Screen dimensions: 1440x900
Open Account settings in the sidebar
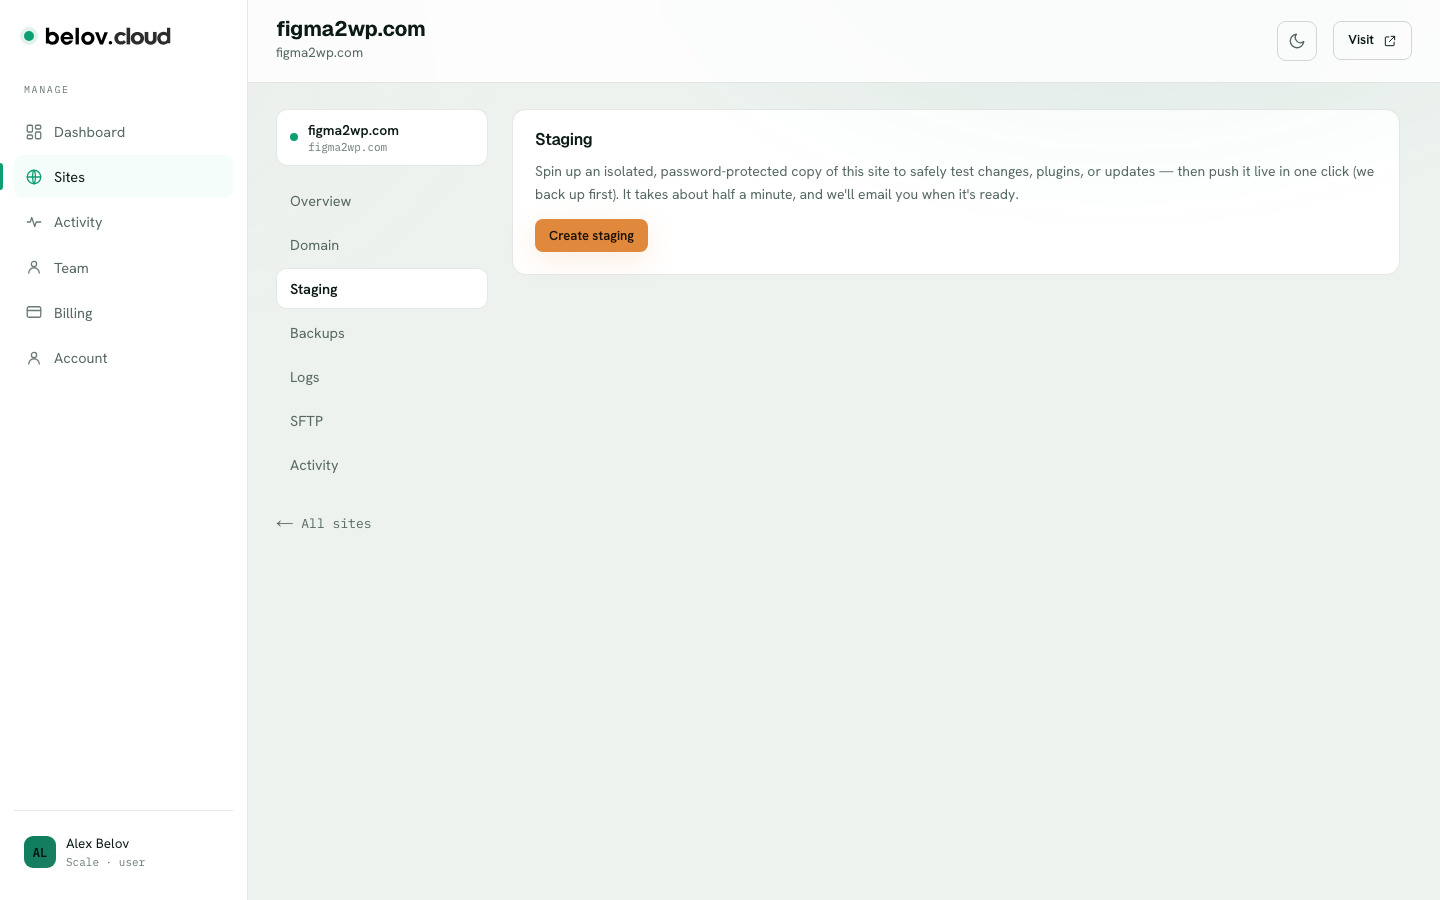point(123,358)
